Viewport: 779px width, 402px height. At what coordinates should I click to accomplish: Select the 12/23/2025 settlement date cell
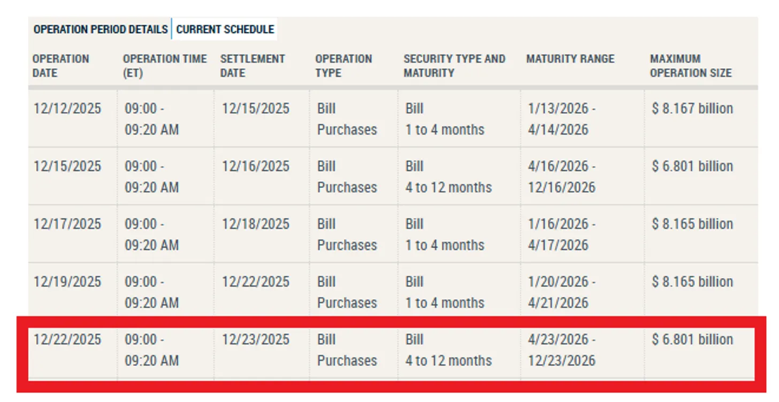click(x=256, y=341)
